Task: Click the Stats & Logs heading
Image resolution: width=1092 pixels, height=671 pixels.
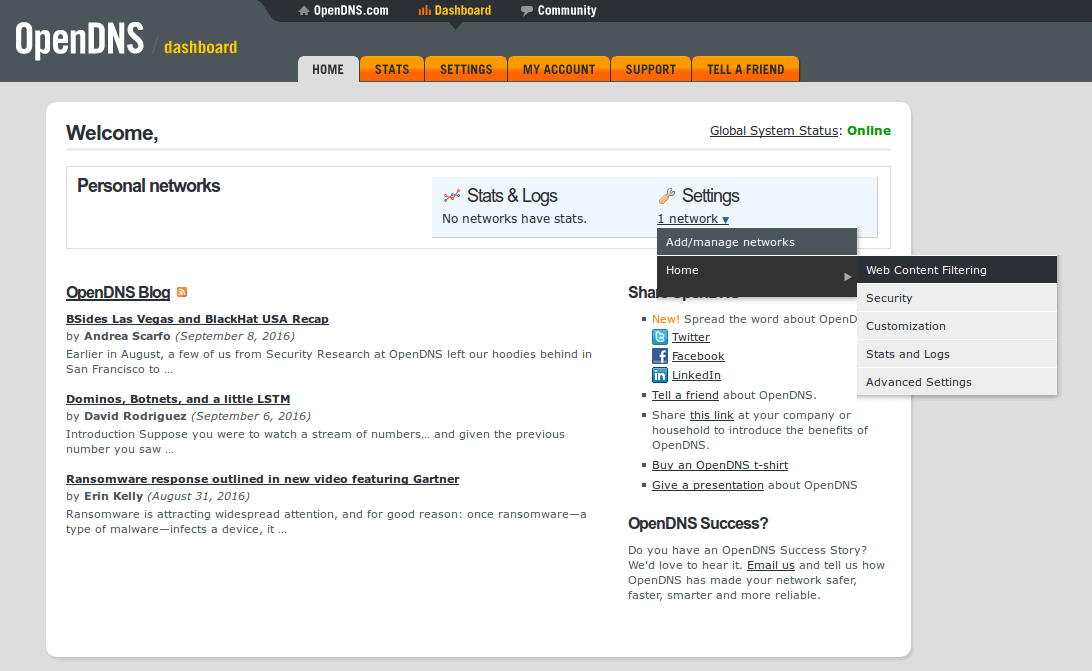Action: point(512,196)
